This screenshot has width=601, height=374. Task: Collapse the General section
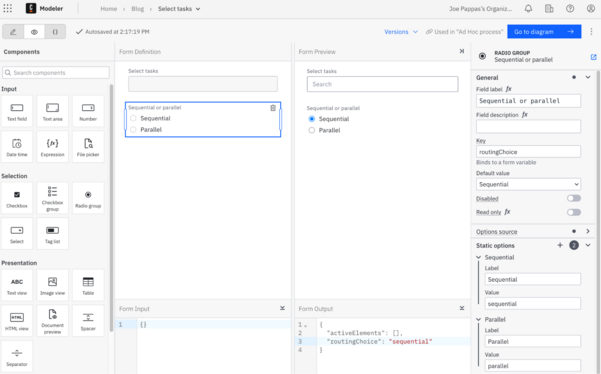point(588,77)
